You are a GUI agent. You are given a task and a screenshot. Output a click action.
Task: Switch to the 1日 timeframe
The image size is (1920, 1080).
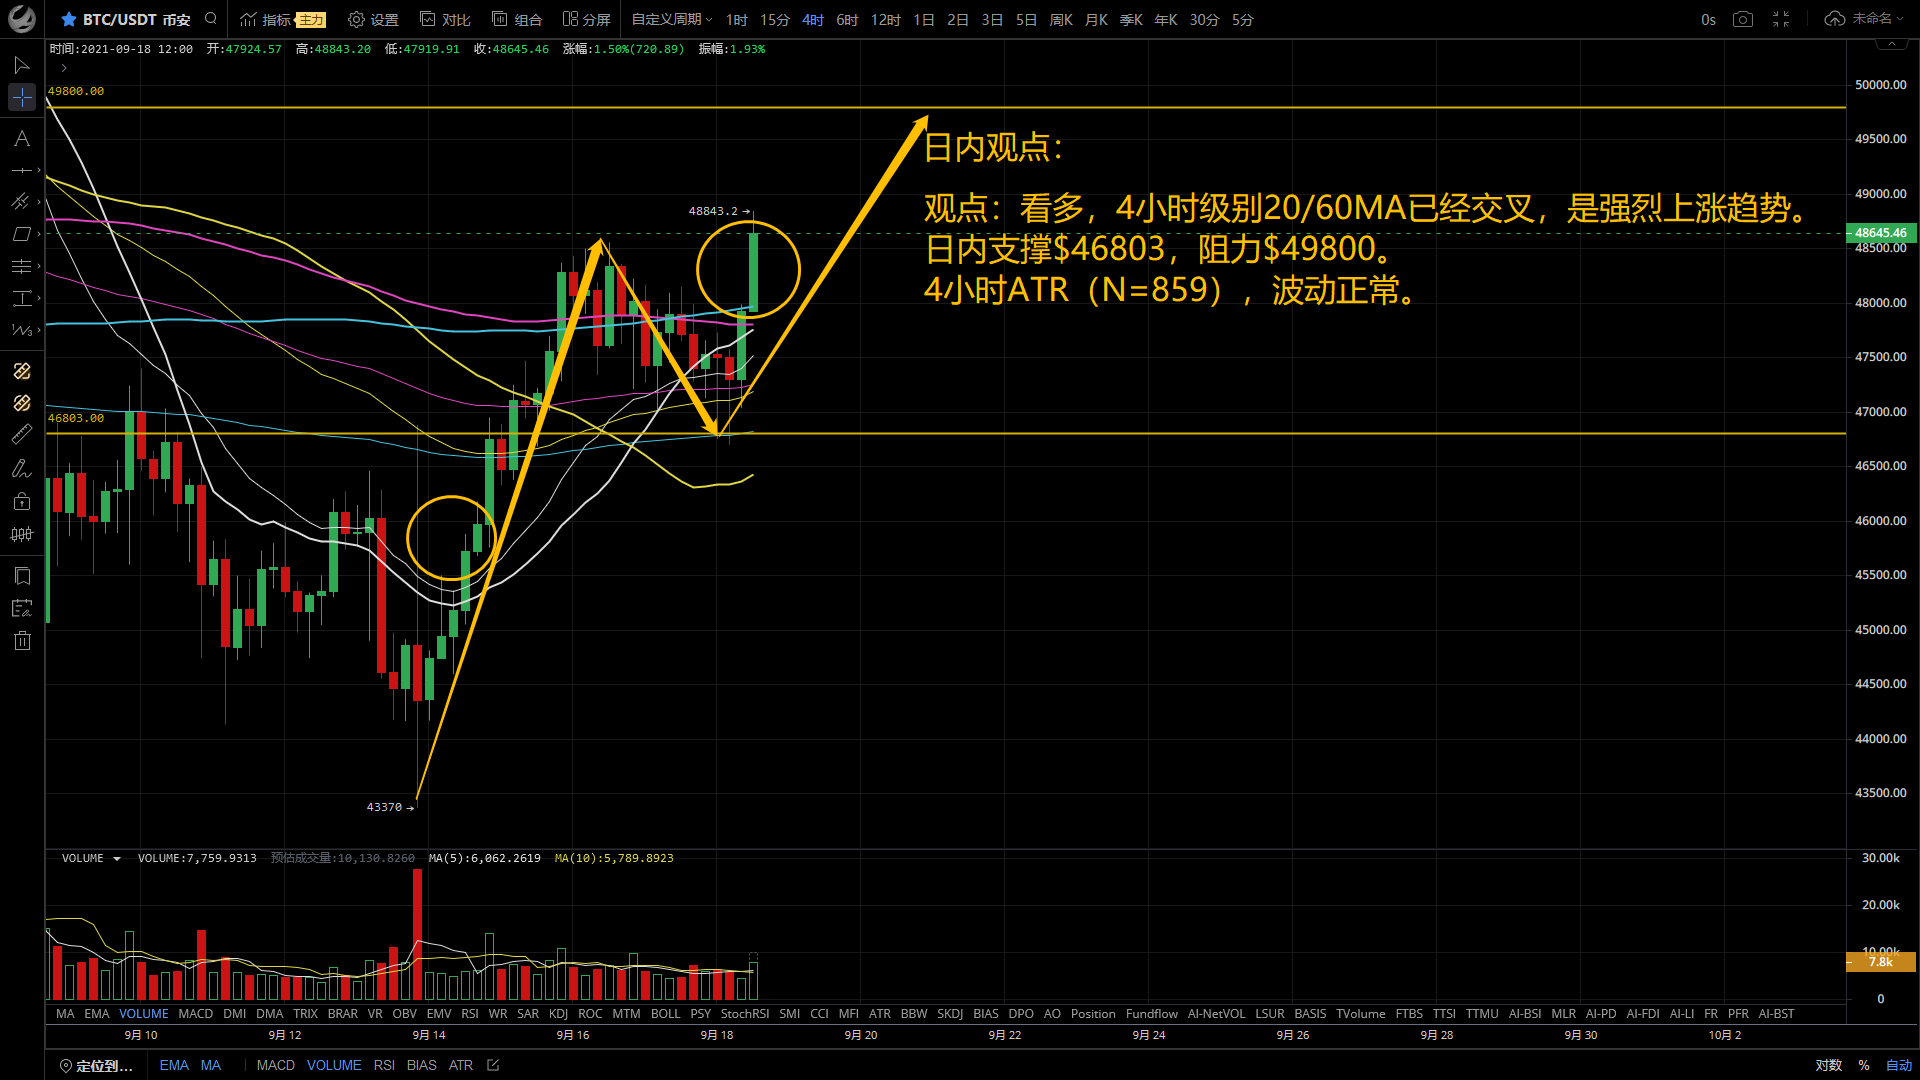click(923, 19)
